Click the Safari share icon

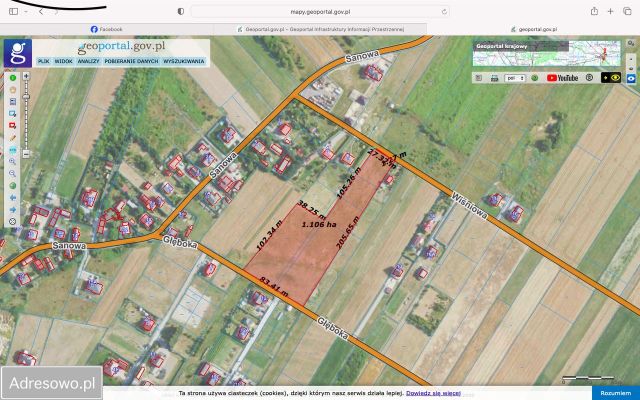(x=595, y=11)
